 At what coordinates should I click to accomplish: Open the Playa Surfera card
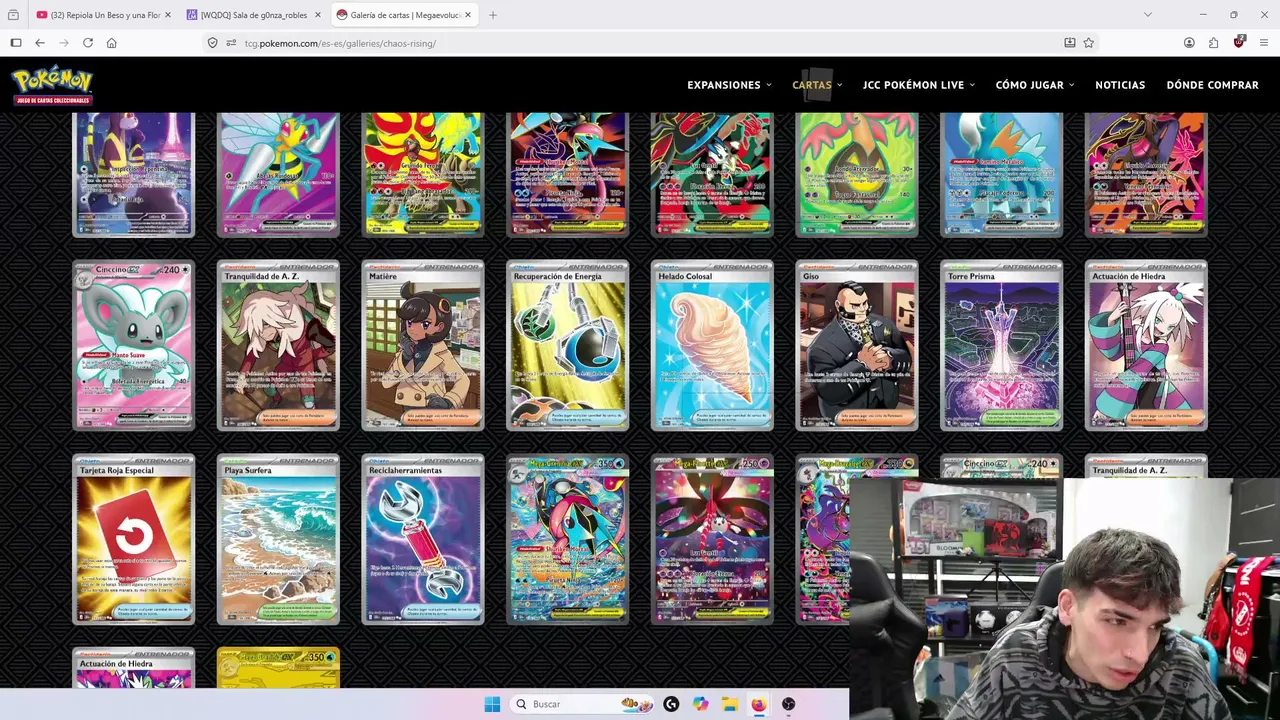pos(278,540)
